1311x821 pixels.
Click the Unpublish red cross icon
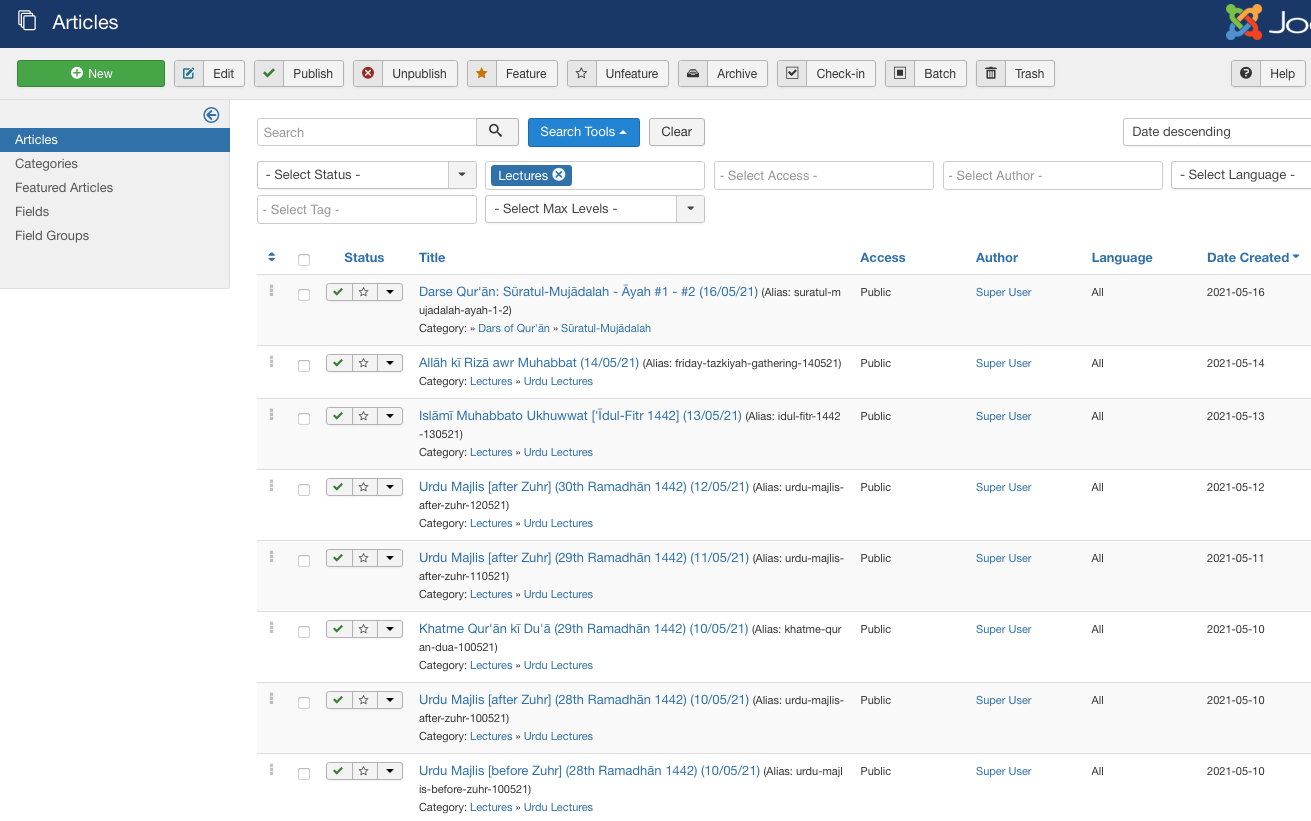368,73
